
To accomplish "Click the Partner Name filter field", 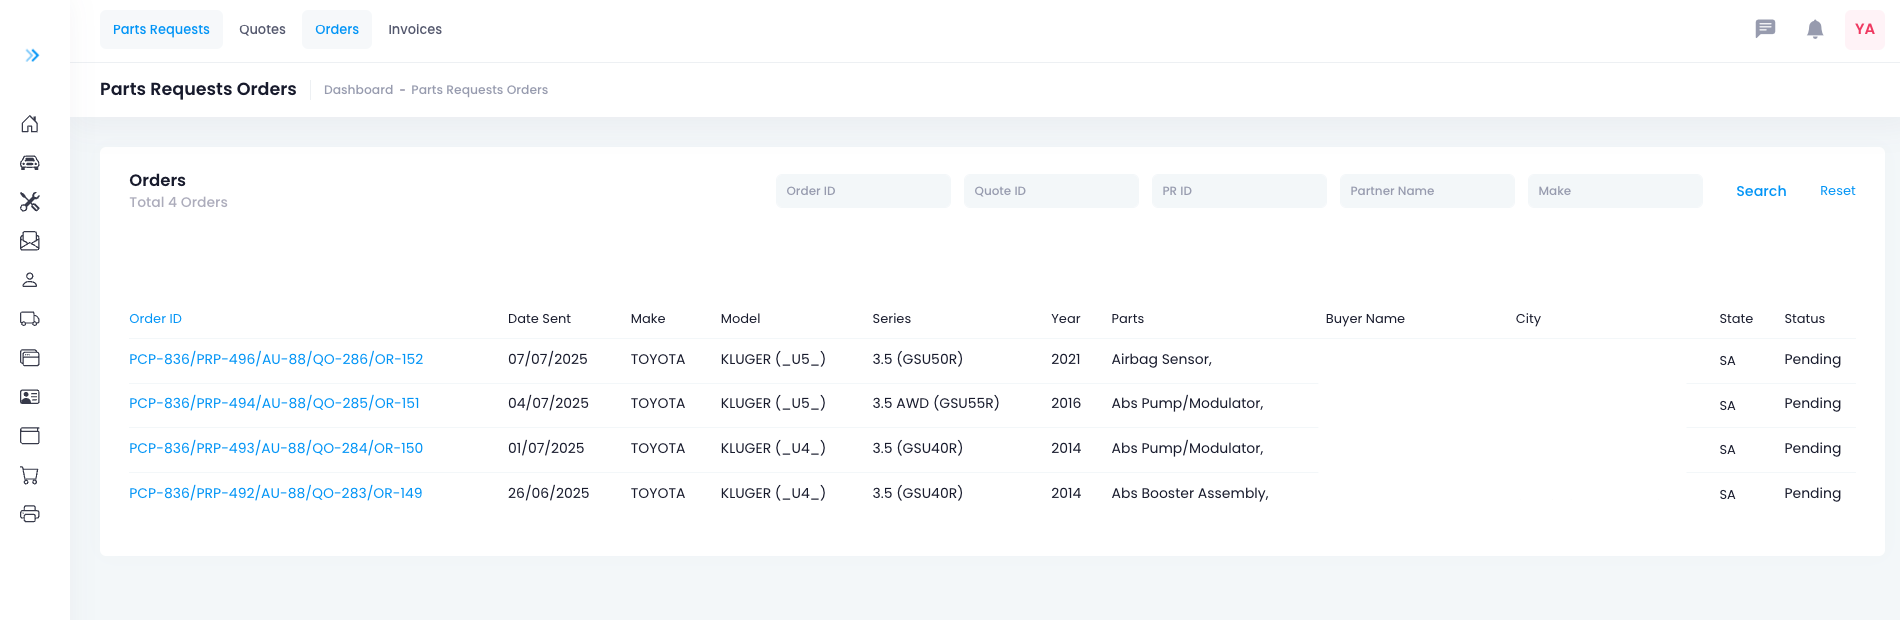I will (1426, 191).
